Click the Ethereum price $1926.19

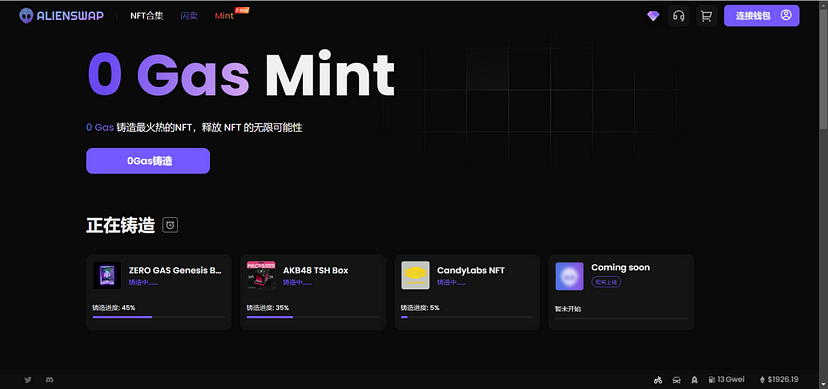pos(779,379)
